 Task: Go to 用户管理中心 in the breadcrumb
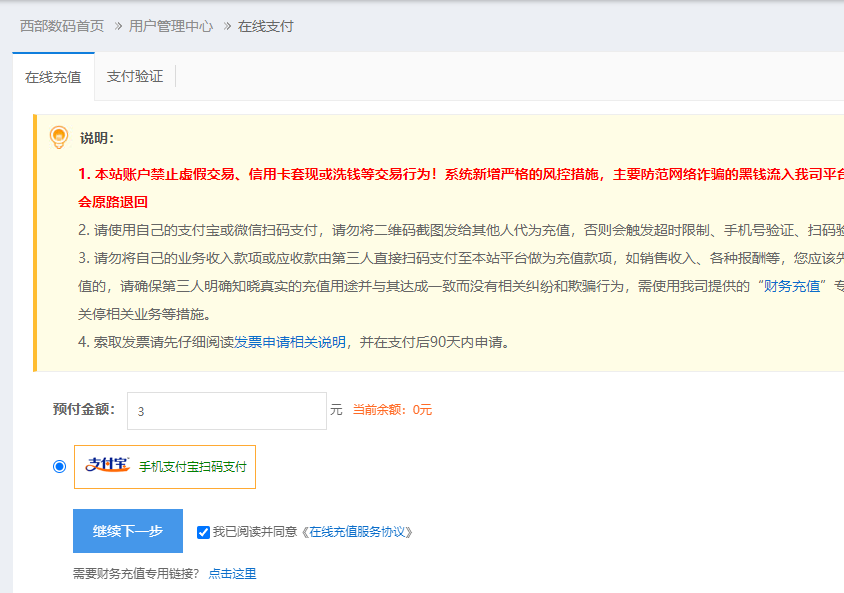click(x=171, y=26)
